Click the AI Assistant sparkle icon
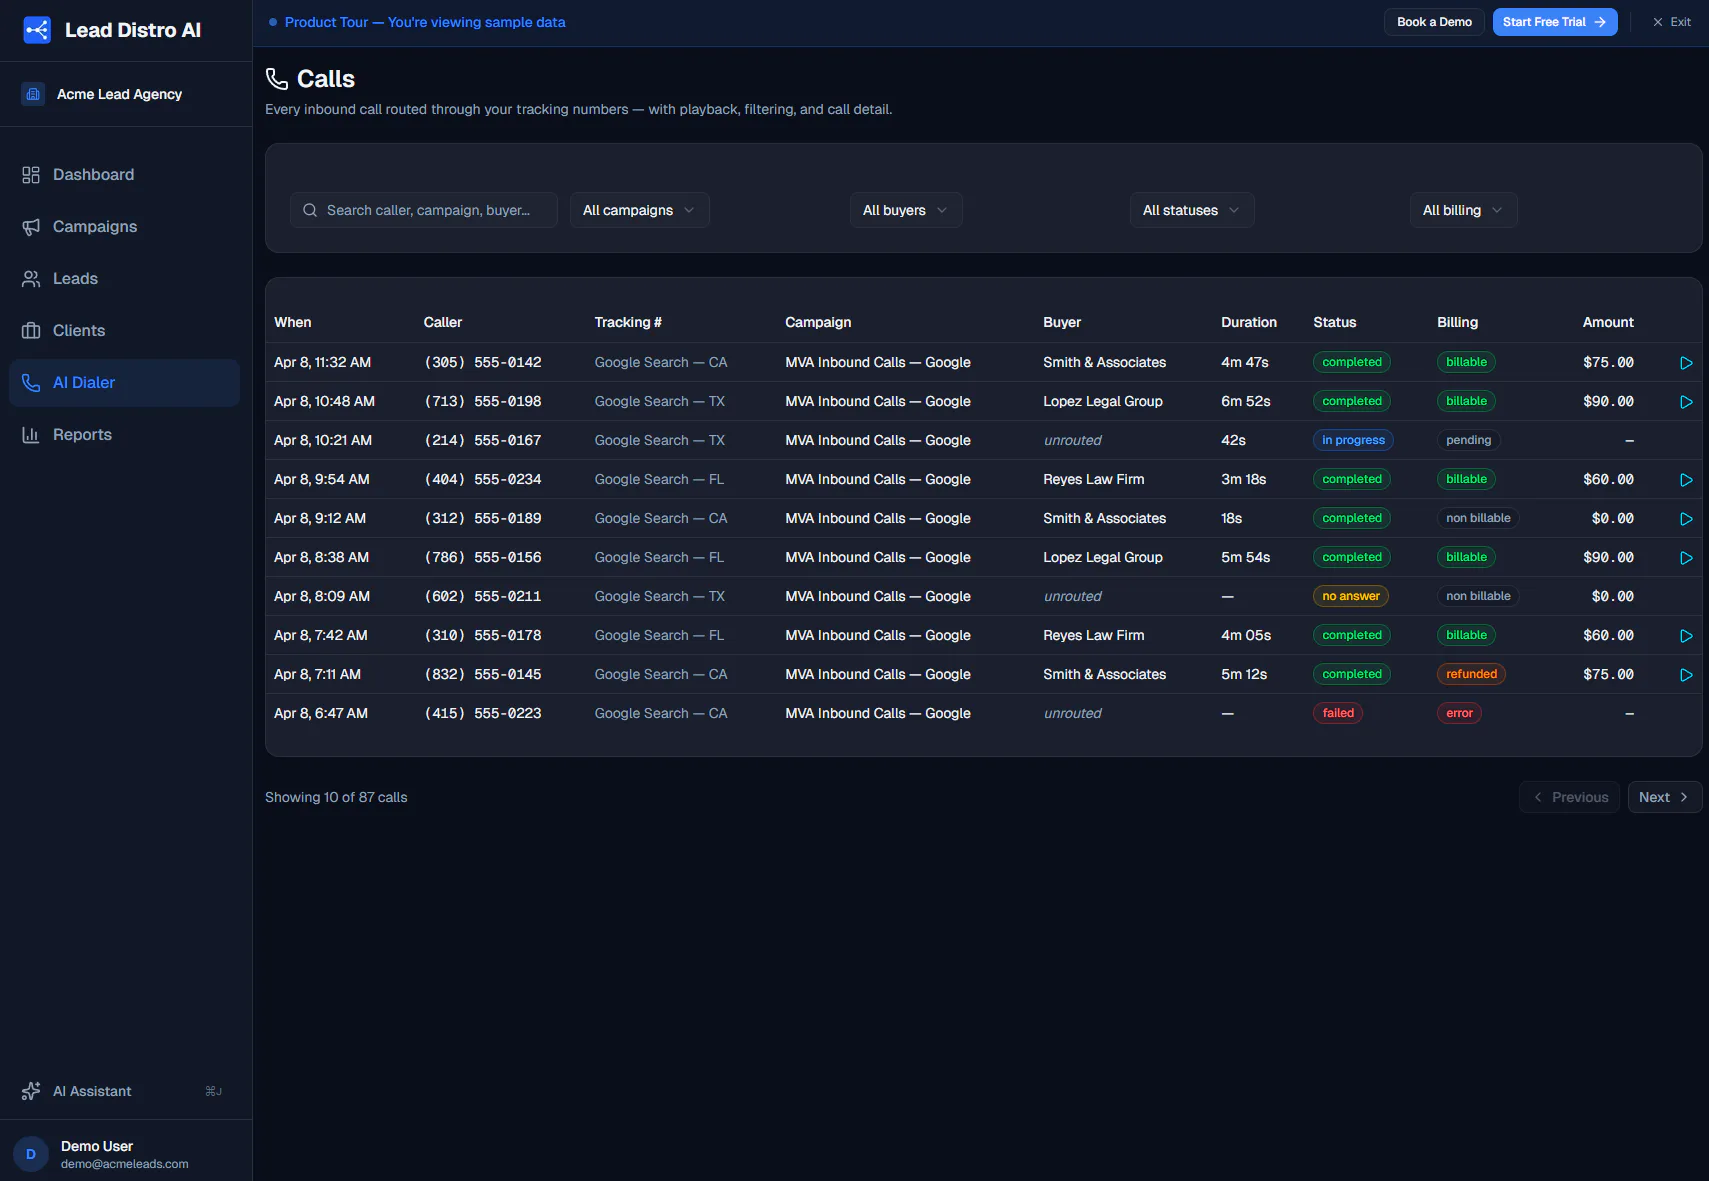1709x1181 pixels. [31, 1091]
